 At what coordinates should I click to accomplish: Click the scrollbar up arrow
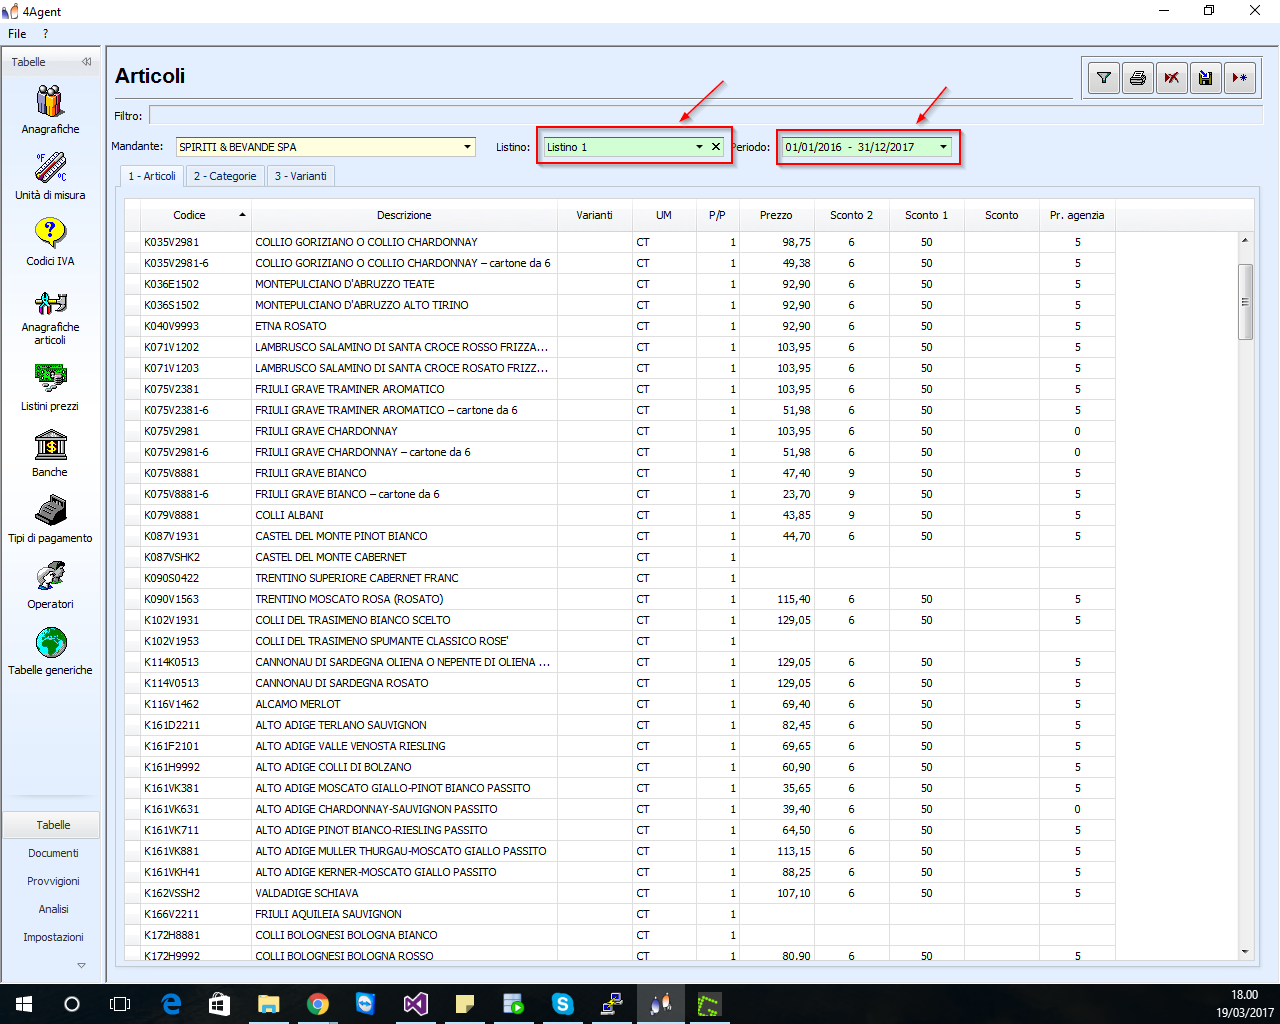(x=1245, y=240)
